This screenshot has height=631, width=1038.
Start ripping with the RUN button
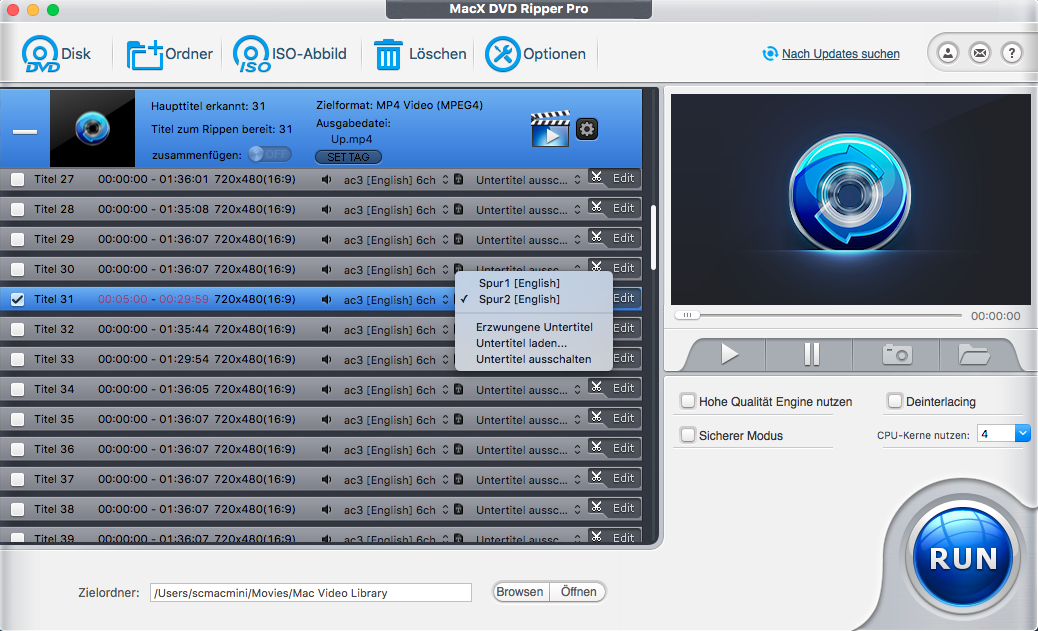coord(963,558)
